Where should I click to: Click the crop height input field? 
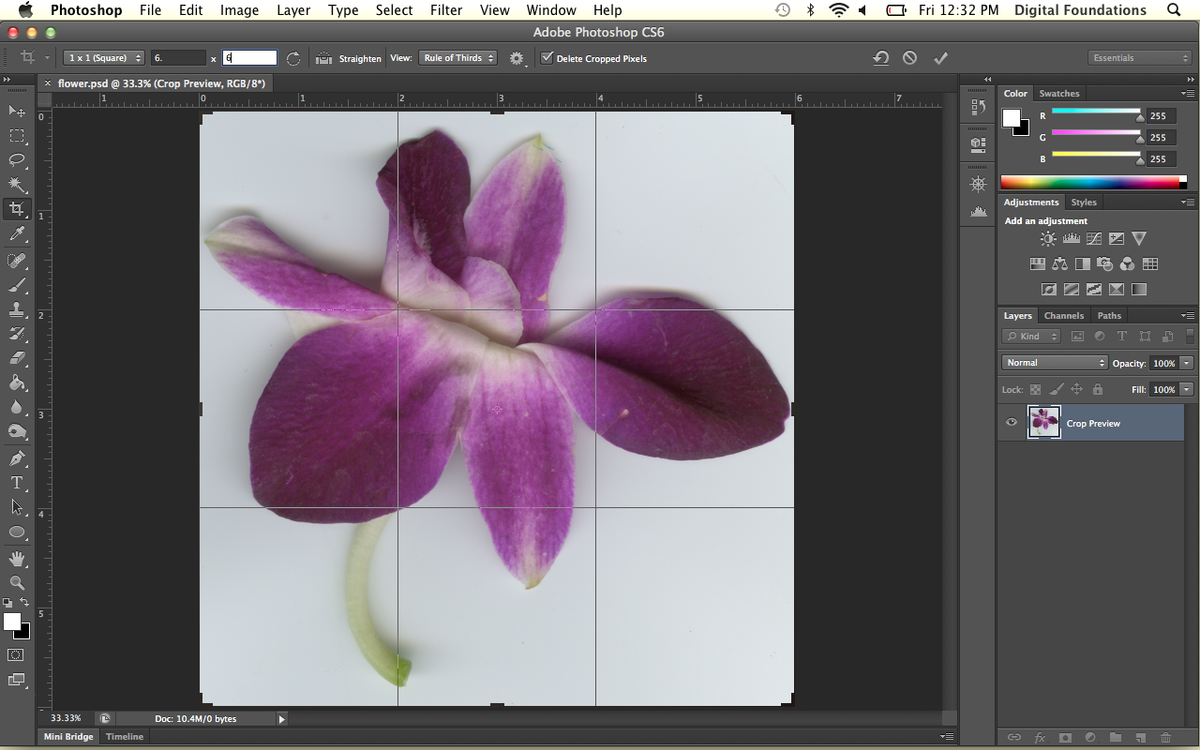pyautogui.click(x=249, y=58)
